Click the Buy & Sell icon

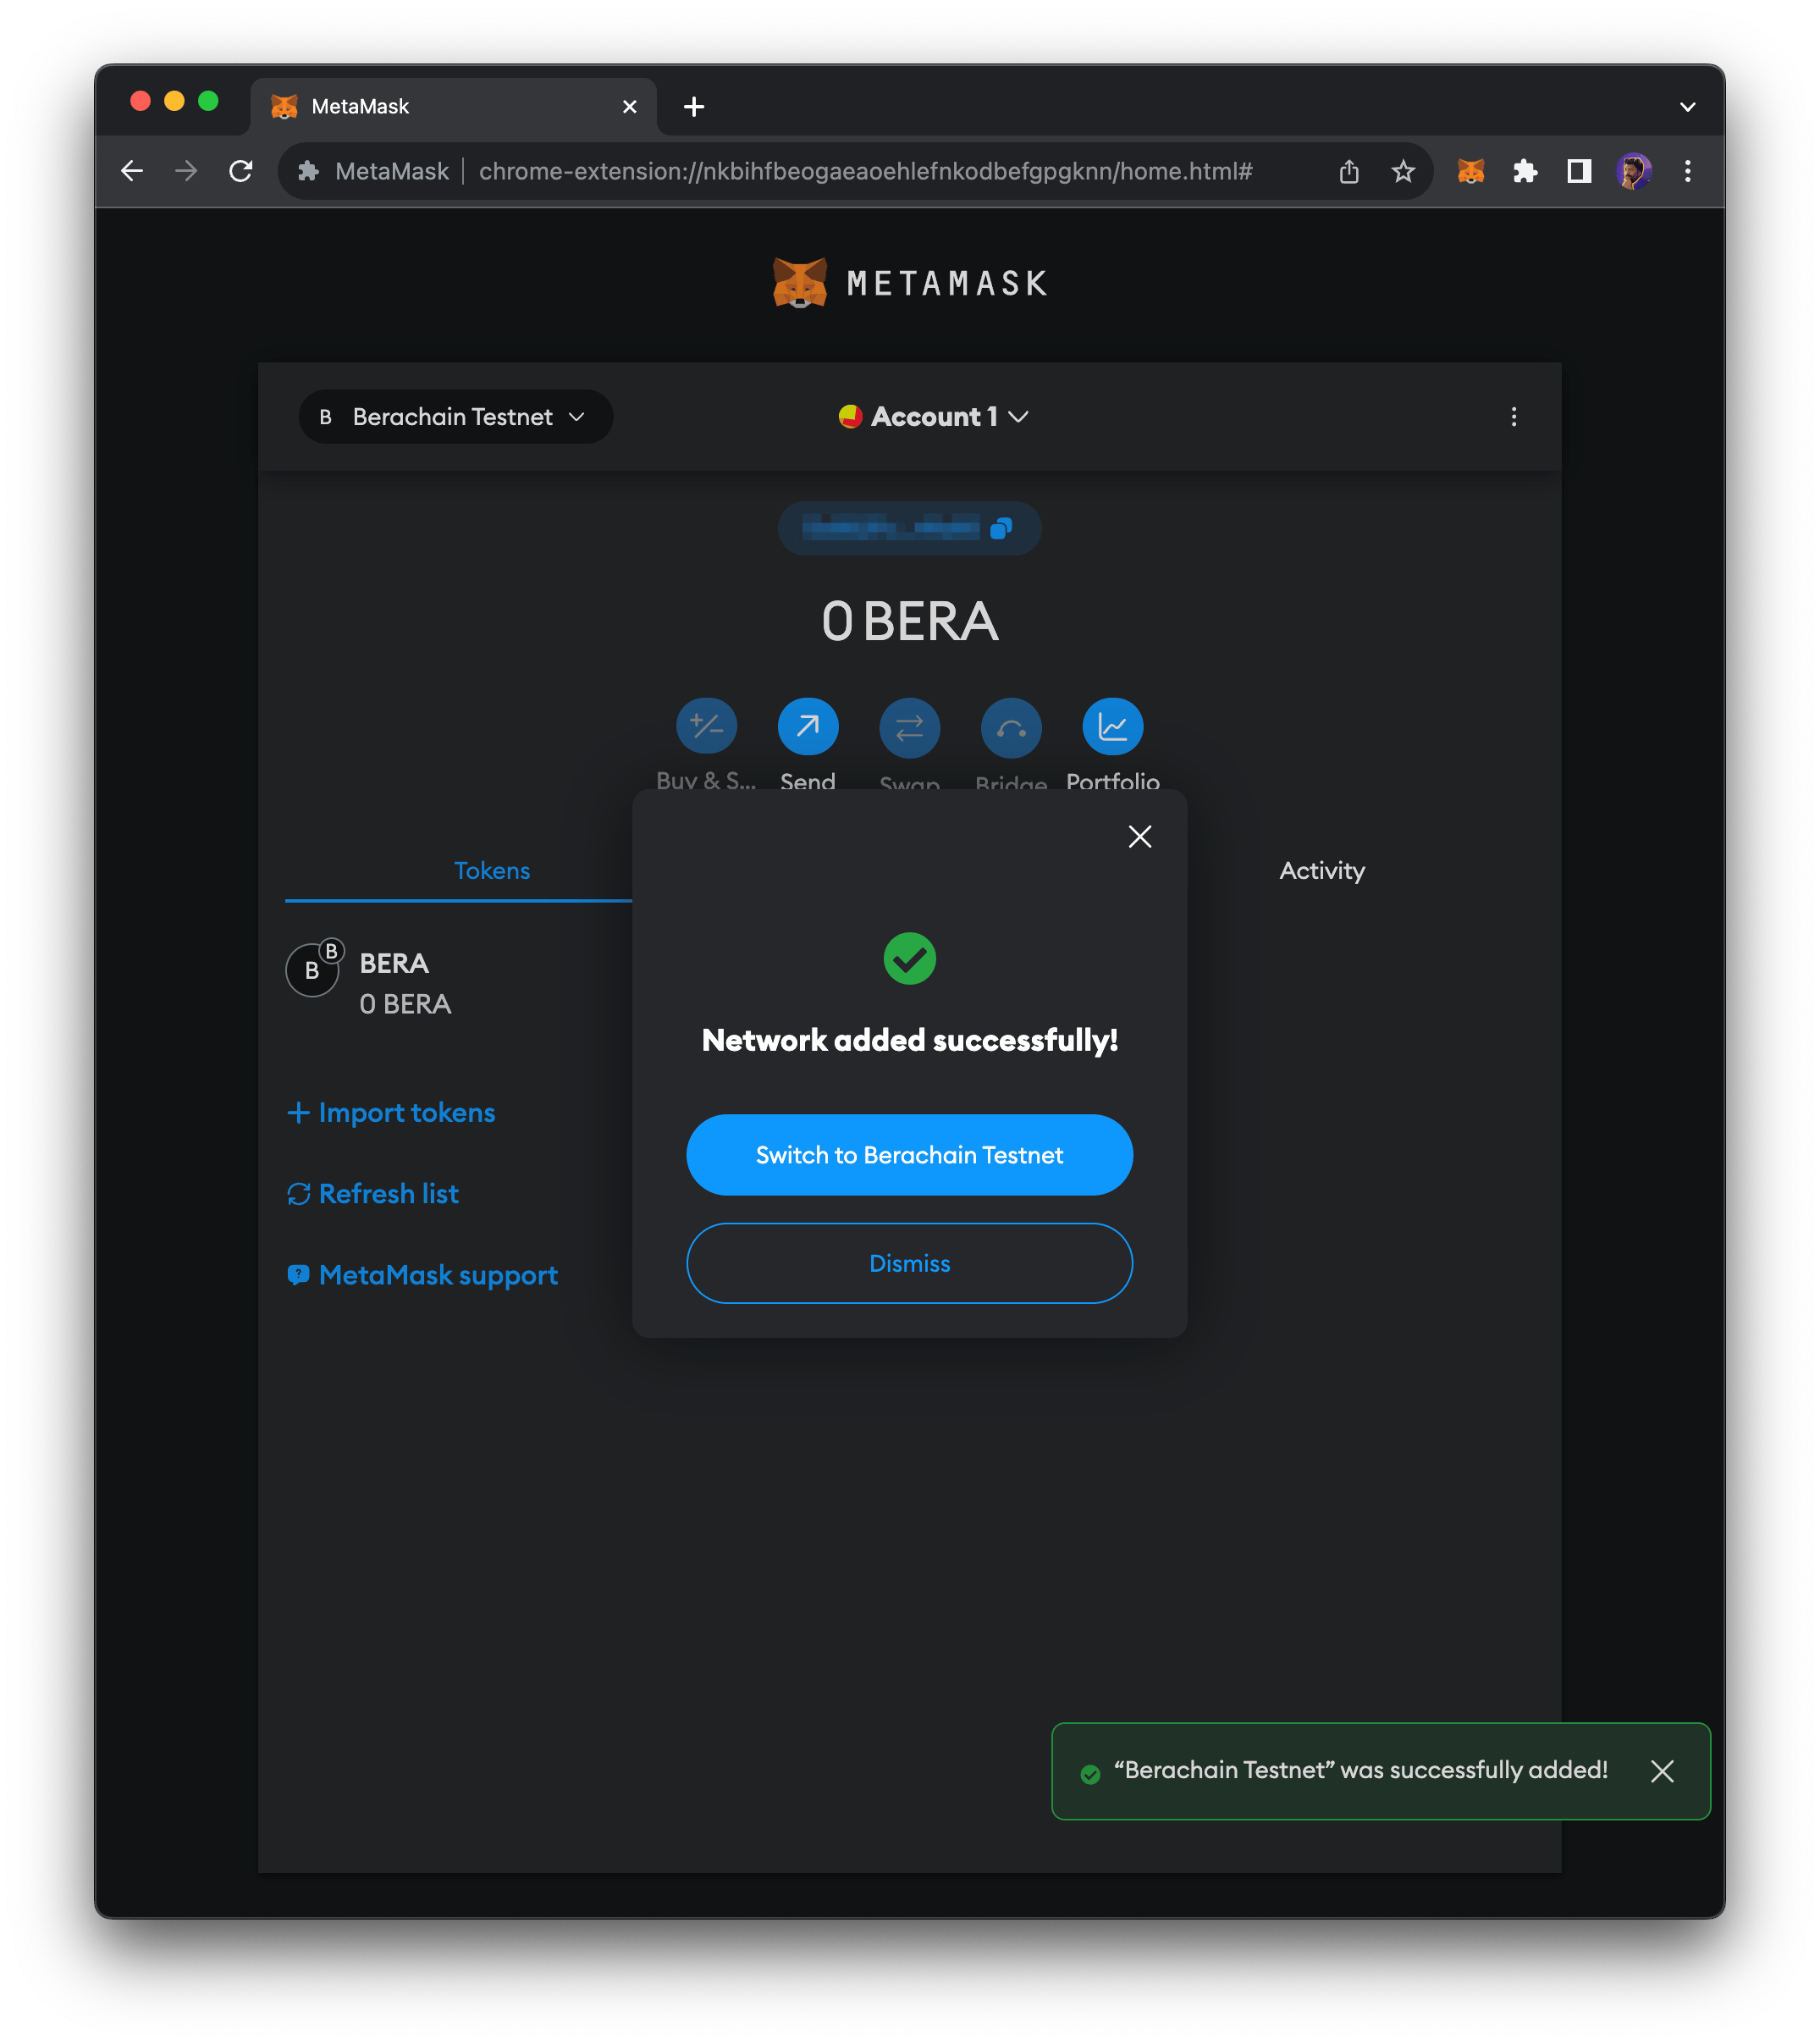click(x=706, y=726)
